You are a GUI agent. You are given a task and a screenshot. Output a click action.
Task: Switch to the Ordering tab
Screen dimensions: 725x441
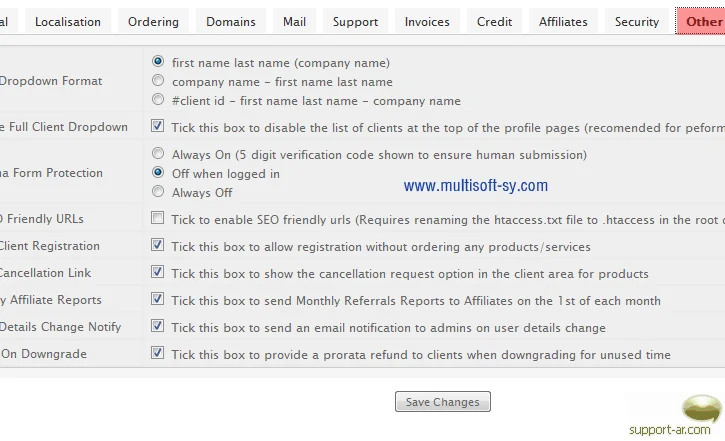pyautogui.click(x=153, y=21)
